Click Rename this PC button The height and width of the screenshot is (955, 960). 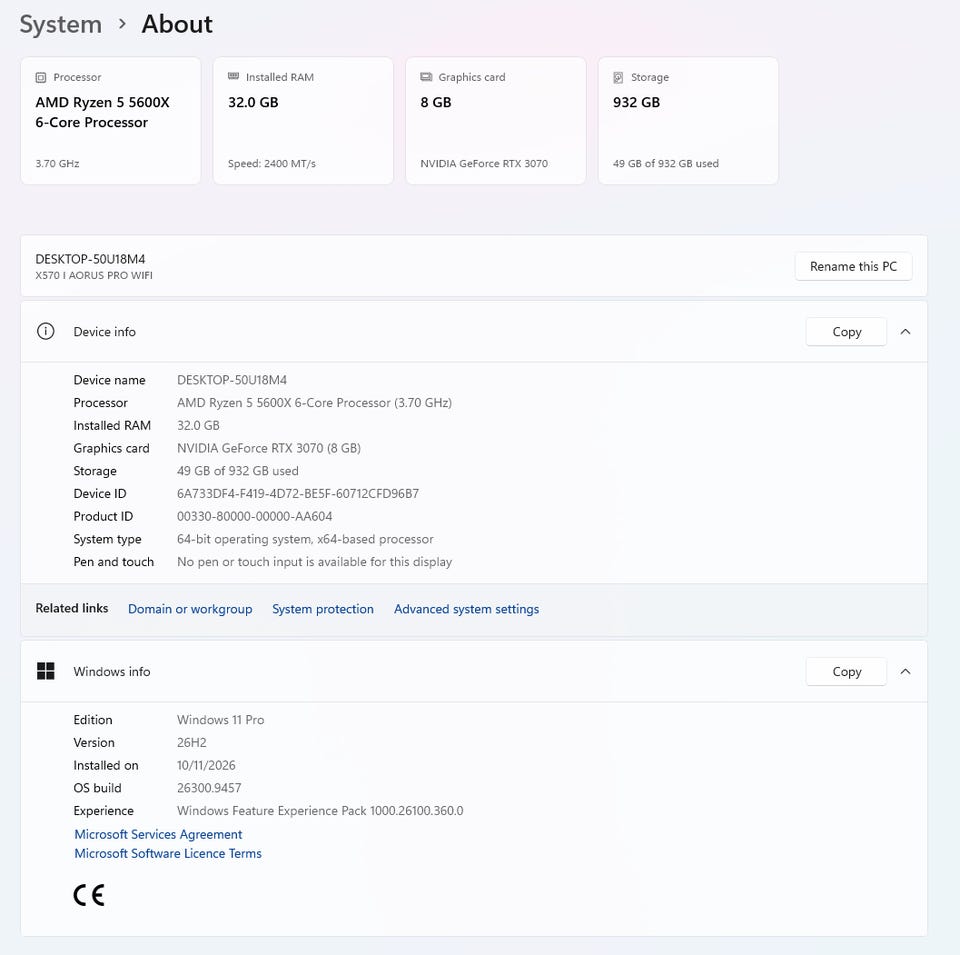point(853,266)
